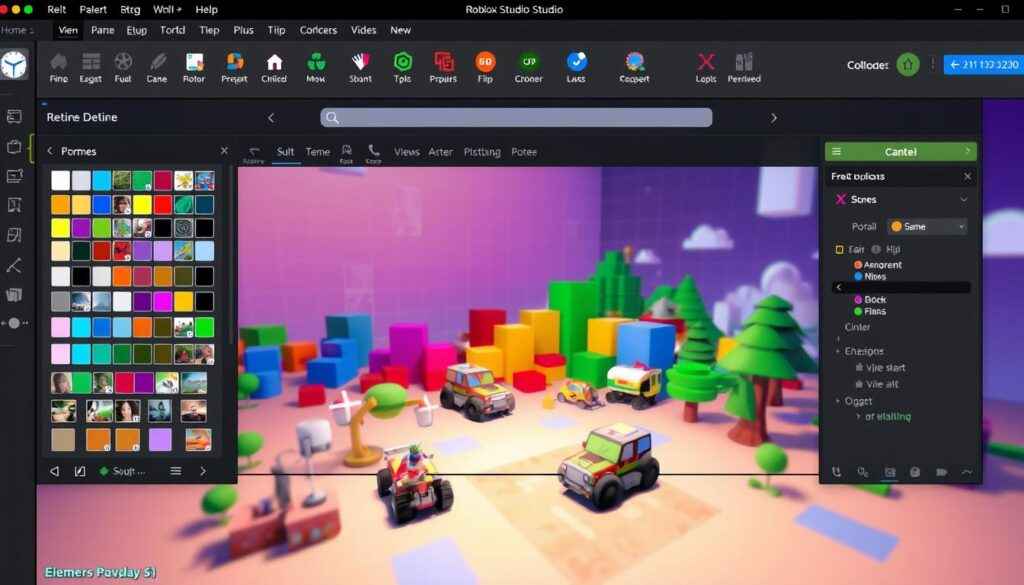Toggle the Fain checkbox
The height and width of the screenshot is (585, 1024).
839,249
